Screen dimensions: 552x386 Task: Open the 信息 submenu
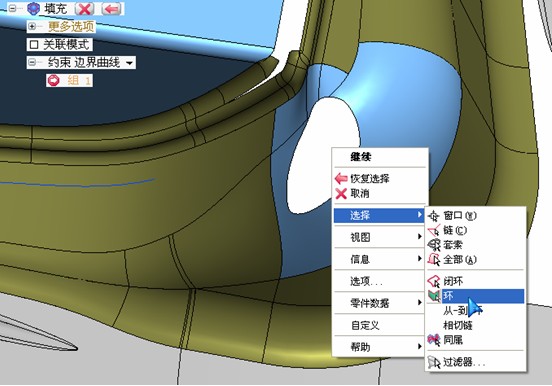380,259
